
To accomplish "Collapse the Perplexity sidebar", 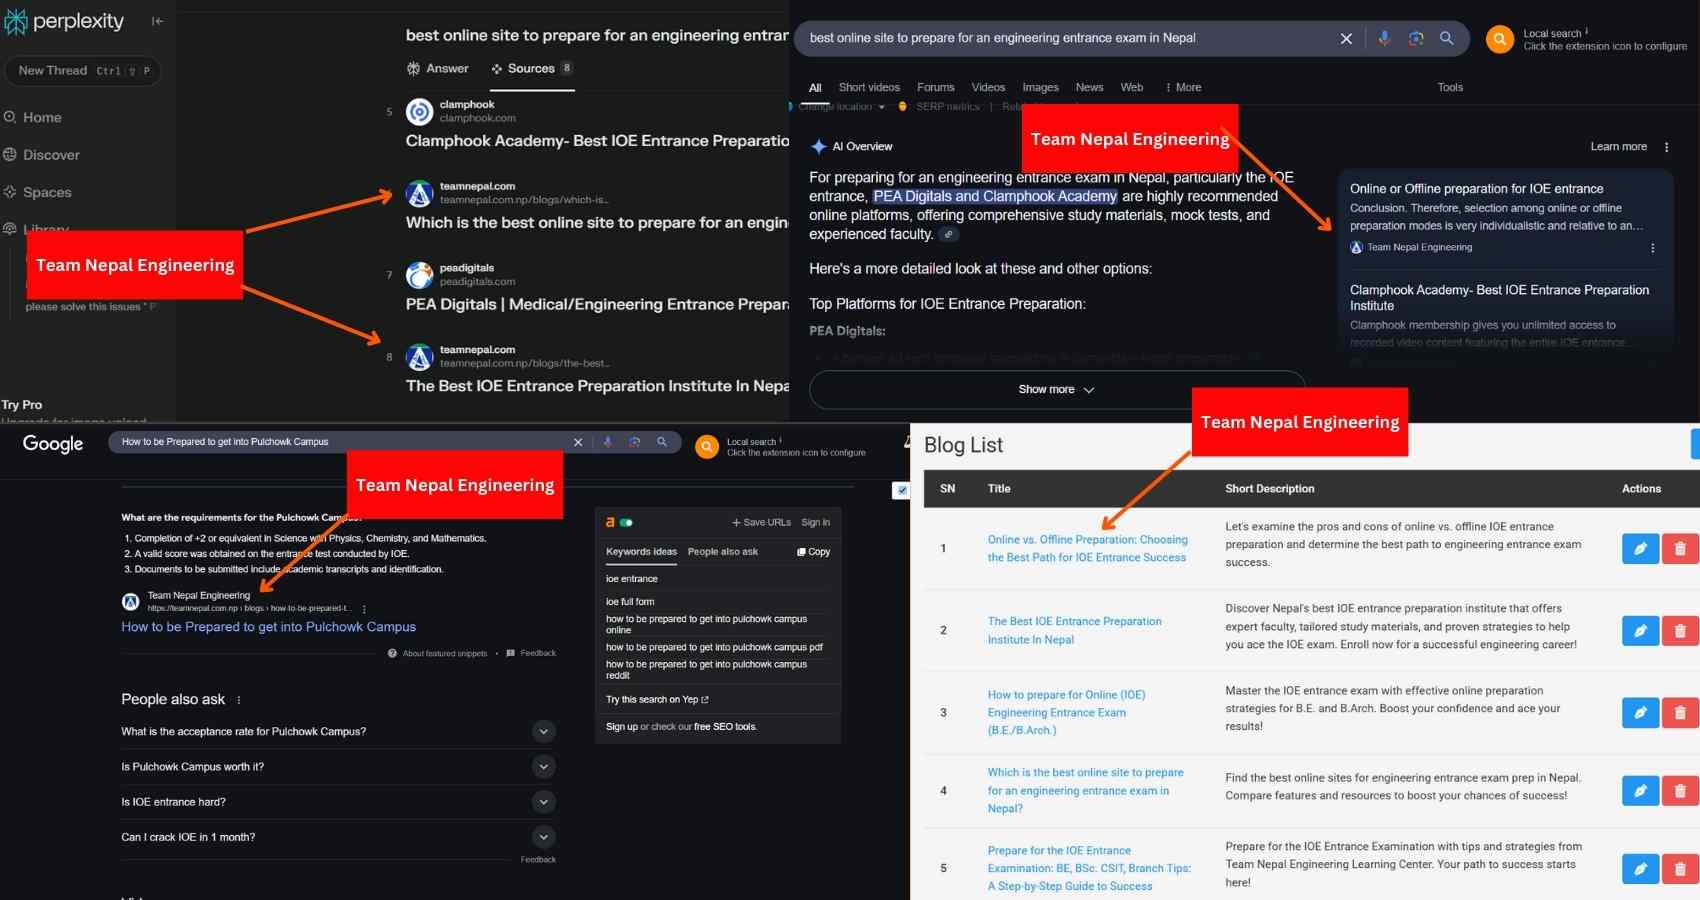I will click(x=157, y=21).
